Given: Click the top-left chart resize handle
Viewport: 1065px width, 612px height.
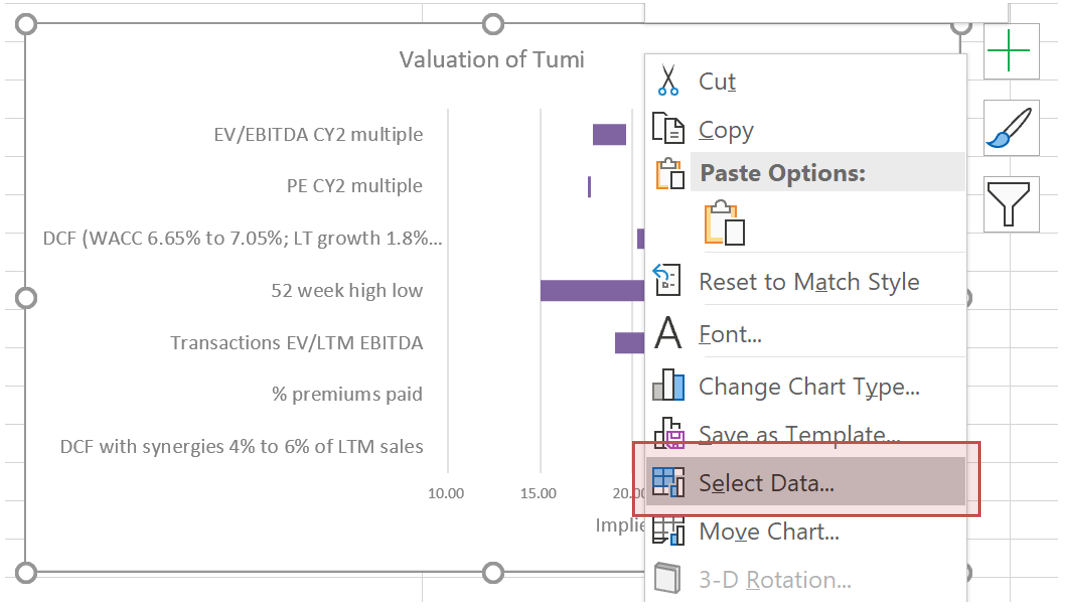Looking at the screenshot, I should click(27, 24).
